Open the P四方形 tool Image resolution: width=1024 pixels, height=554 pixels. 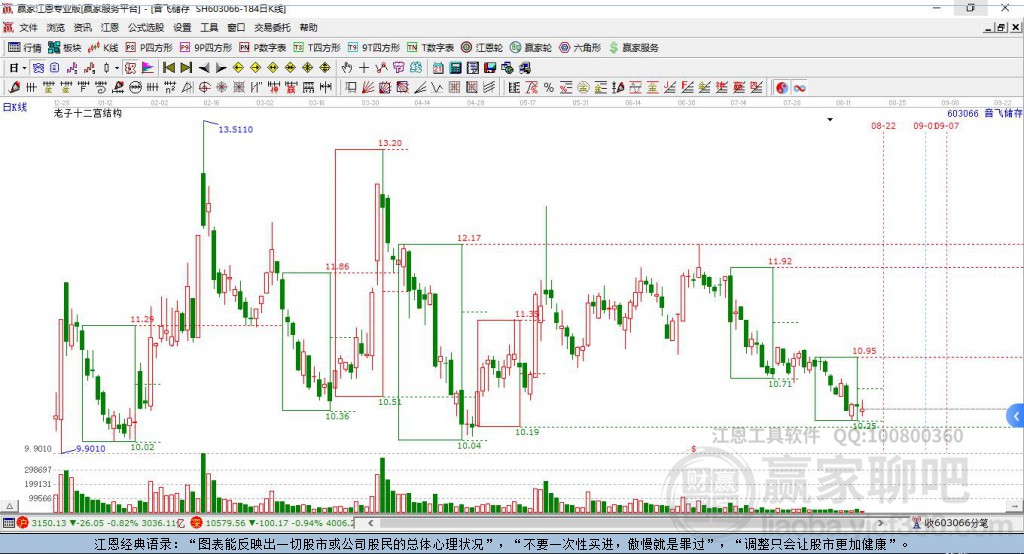click(149, 48)
